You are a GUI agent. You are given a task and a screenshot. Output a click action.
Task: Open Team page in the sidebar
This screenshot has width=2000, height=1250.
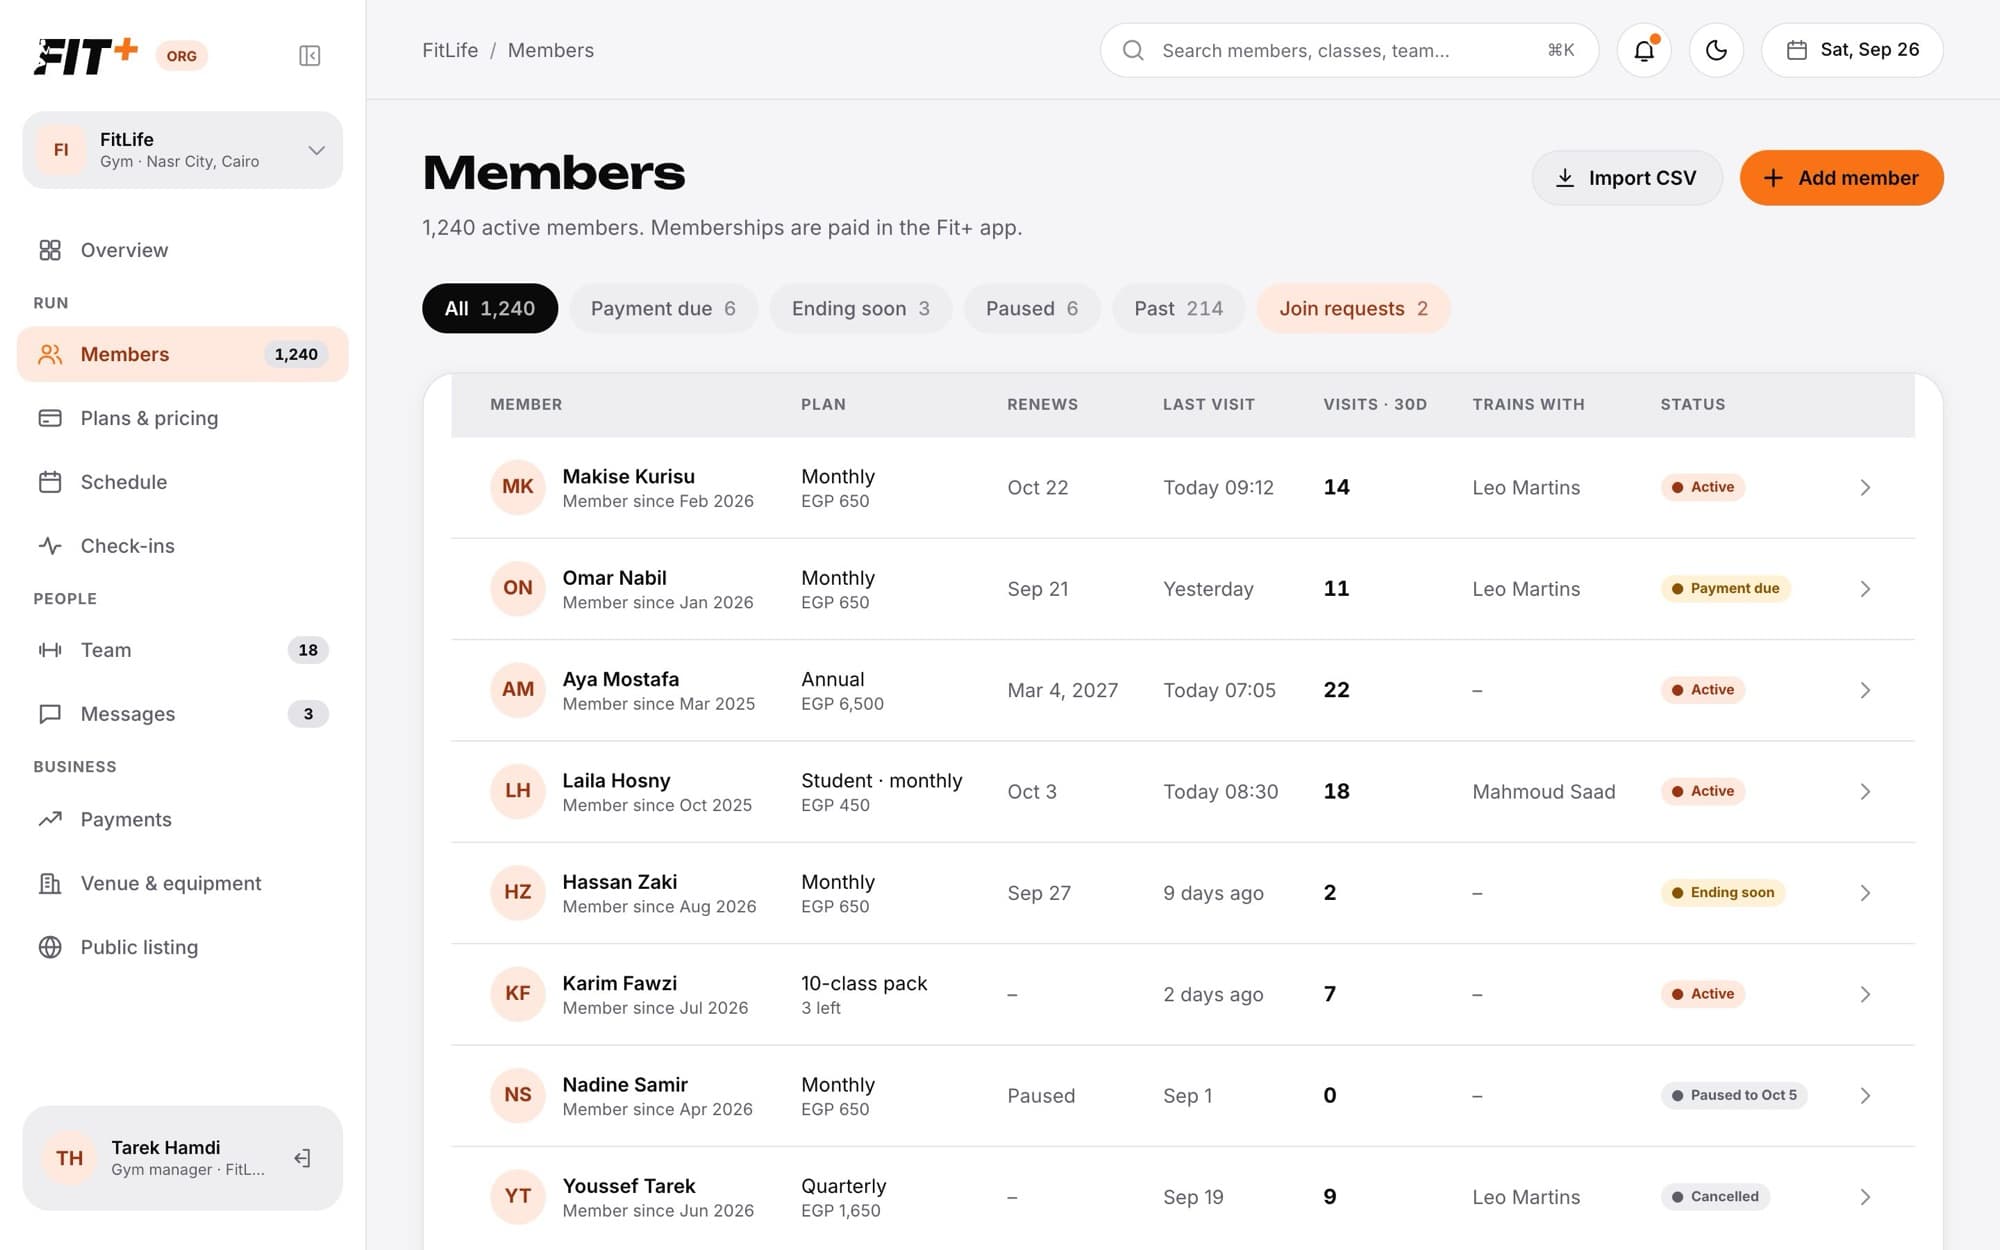[182, 650]
